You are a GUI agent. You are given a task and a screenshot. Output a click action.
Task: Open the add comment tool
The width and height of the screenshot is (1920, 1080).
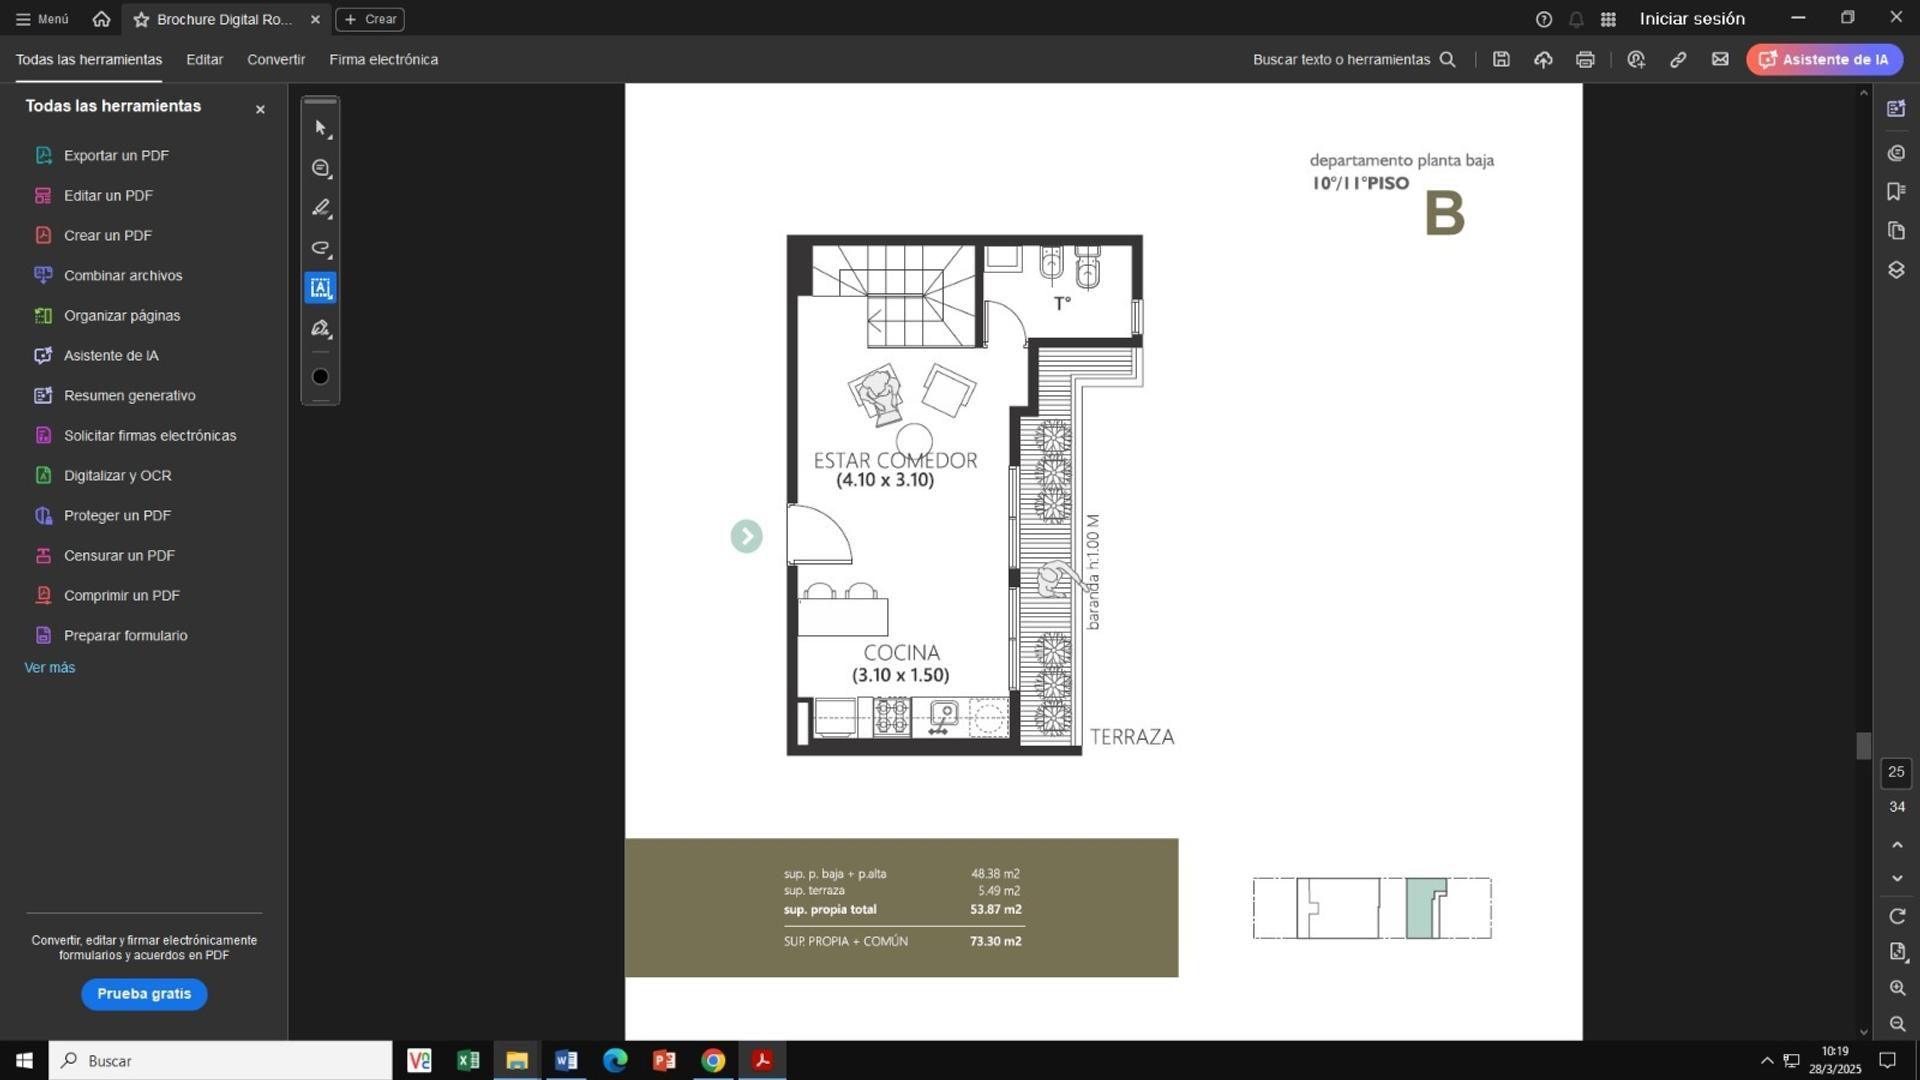[x=320, y=169]
